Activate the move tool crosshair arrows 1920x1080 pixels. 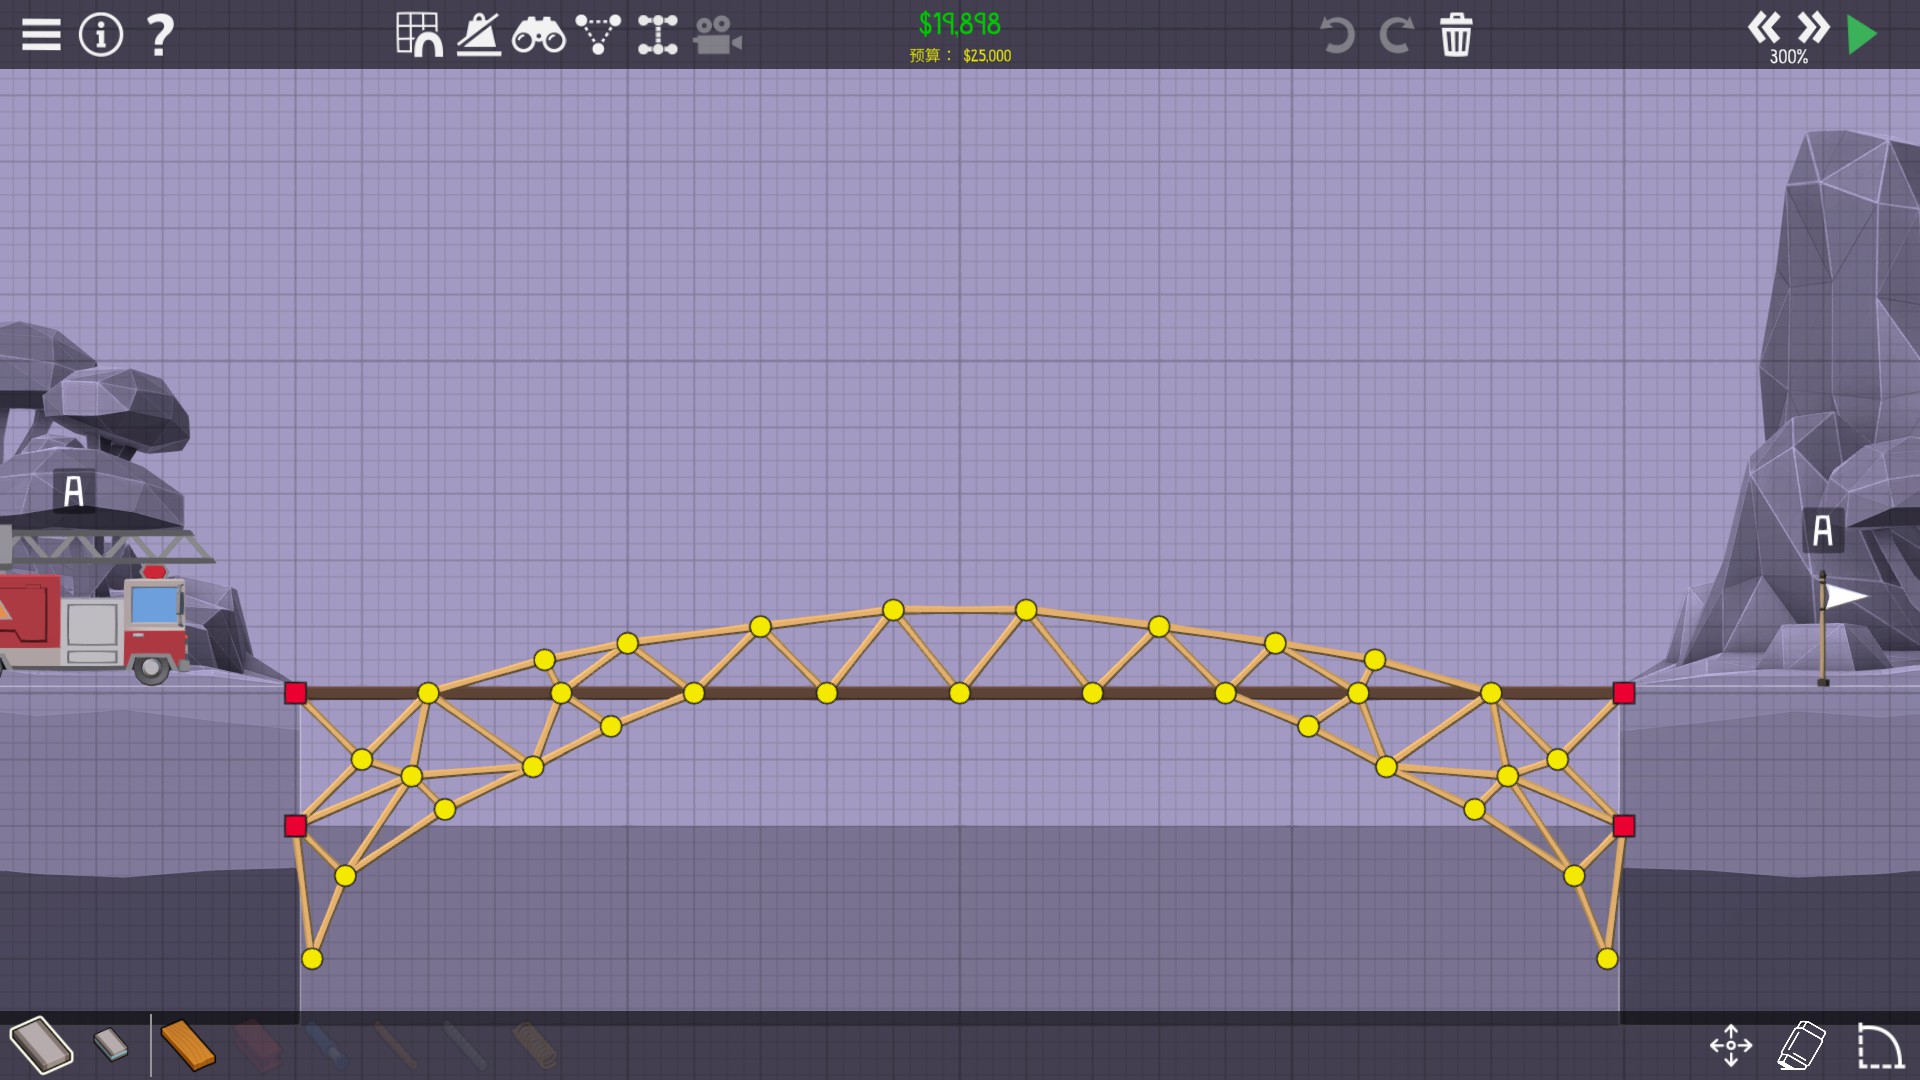[x=1731, y=1046]
